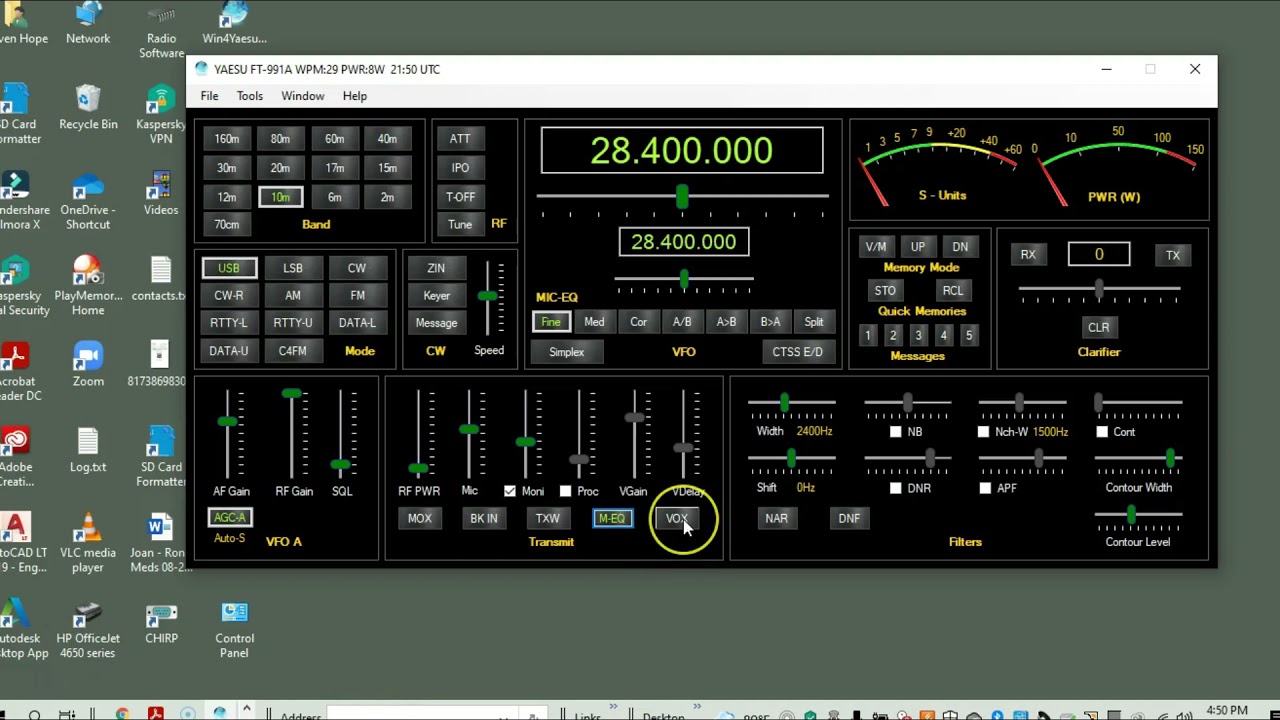Click the clarifier RX button
This screenshot has height=720, width=1280.
pos(1028,255)
